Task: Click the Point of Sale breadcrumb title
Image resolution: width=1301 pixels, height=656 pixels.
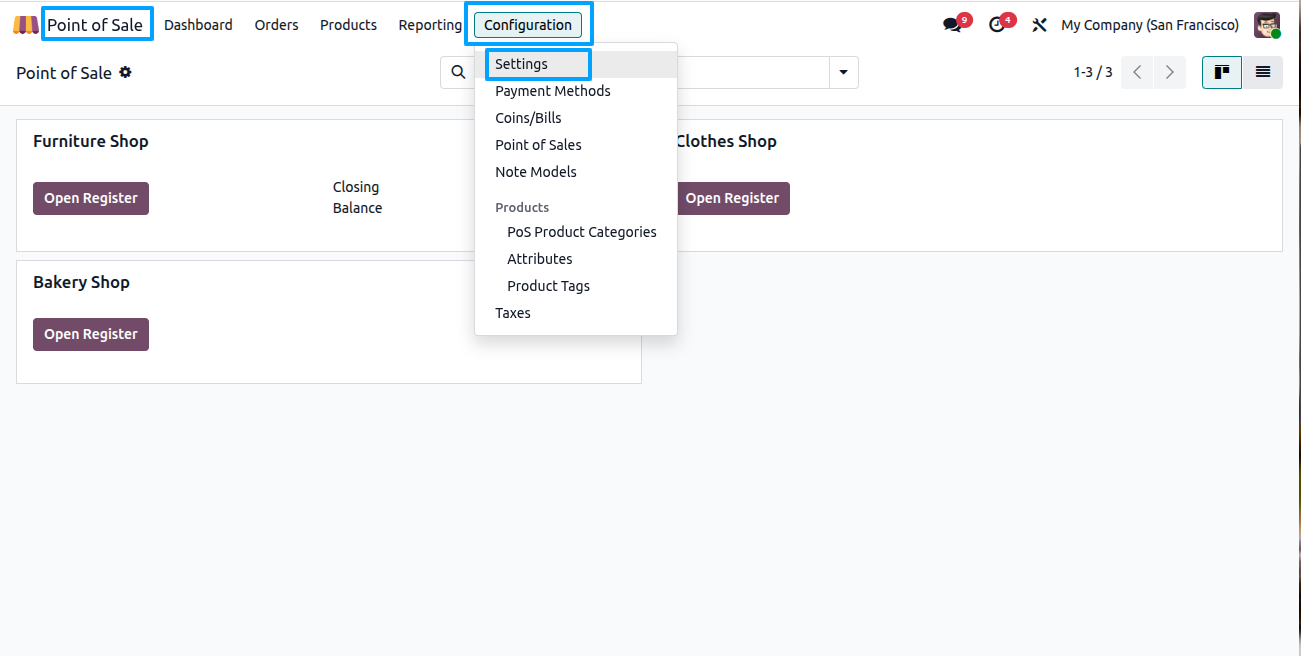Action: click(64, 73)
